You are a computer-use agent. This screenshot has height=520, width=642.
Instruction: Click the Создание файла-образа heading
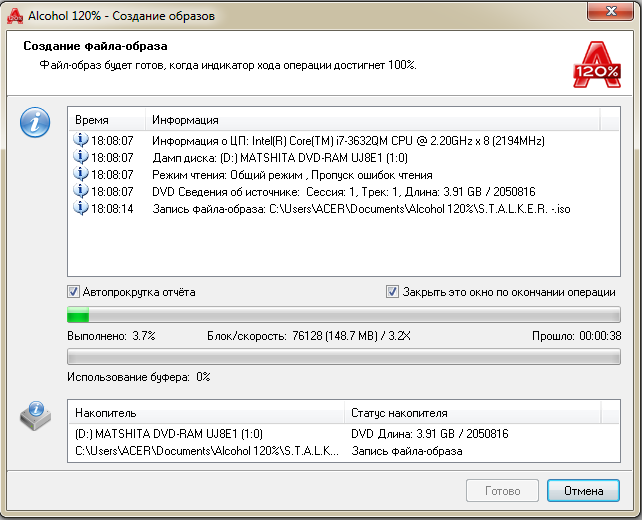click(95, 46)
